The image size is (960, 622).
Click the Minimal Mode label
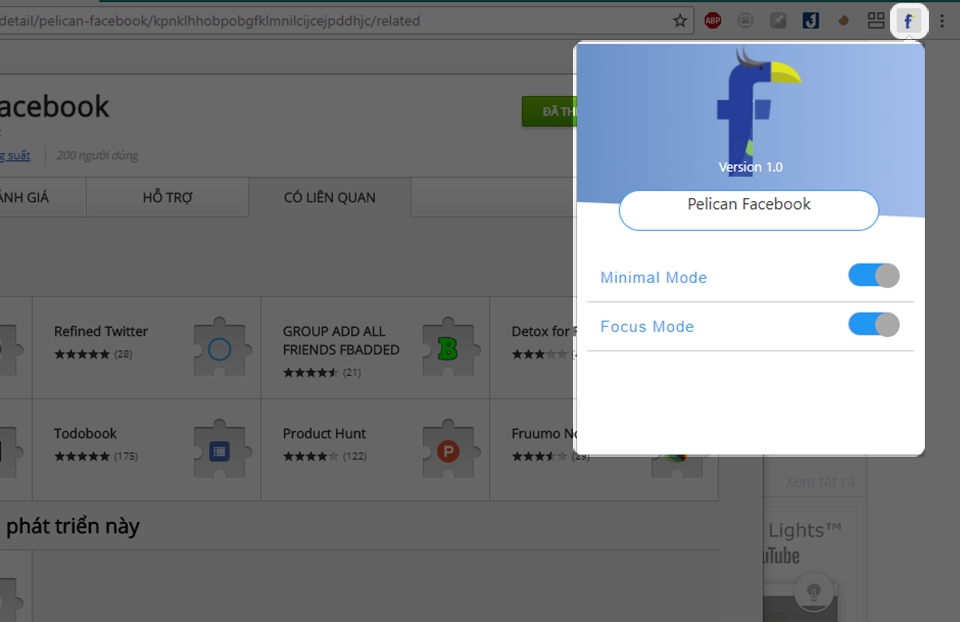pos(653,277)
